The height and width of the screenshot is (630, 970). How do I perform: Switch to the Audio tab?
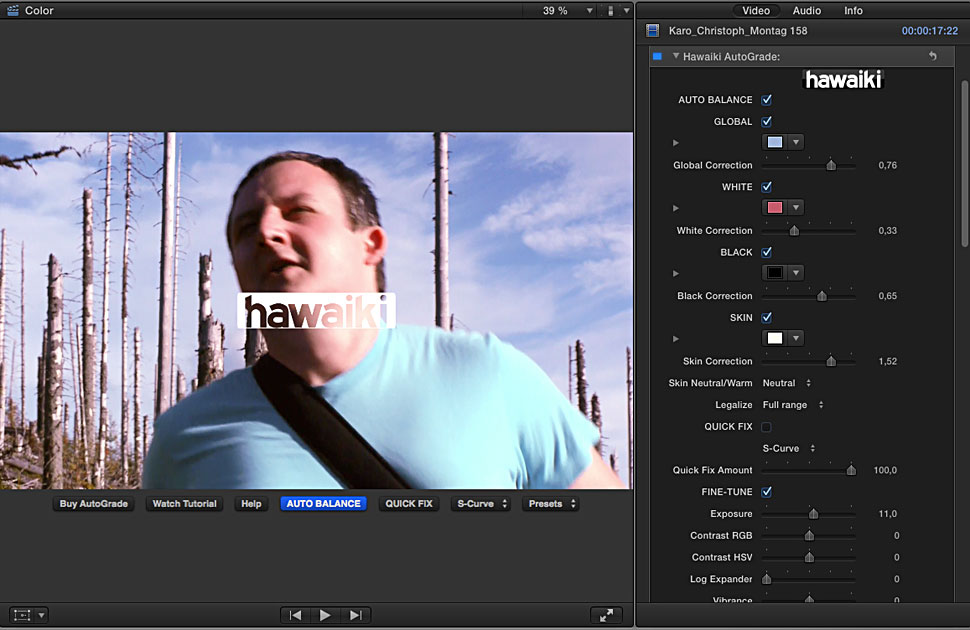coord(806,11)
